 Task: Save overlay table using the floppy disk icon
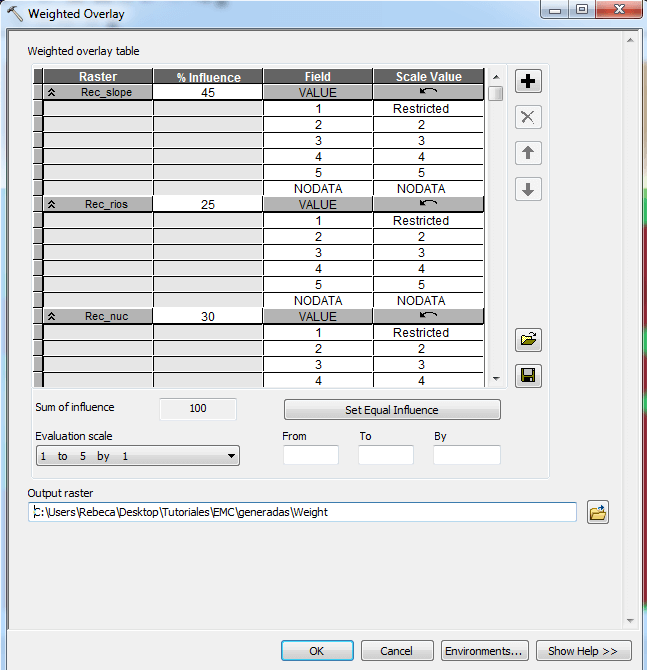528,376
